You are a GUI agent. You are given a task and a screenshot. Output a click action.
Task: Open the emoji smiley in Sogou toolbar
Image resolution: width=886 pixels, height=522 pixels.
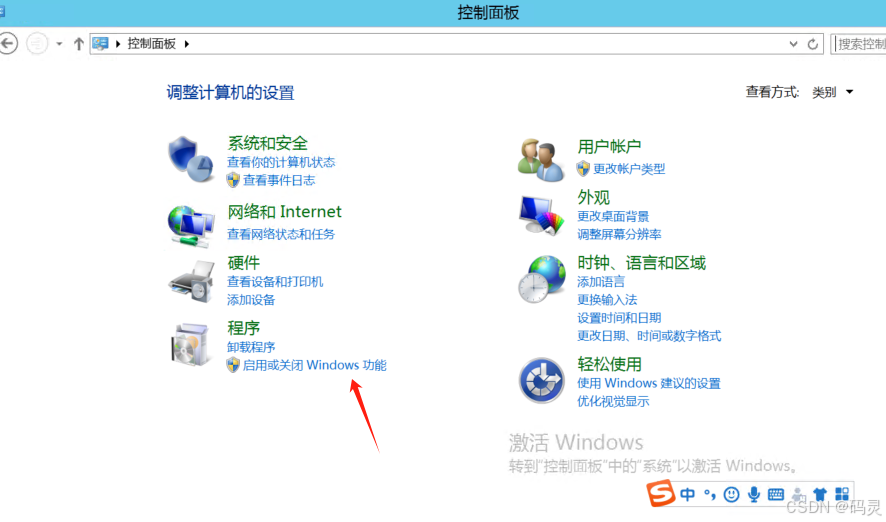pos(731,495)
